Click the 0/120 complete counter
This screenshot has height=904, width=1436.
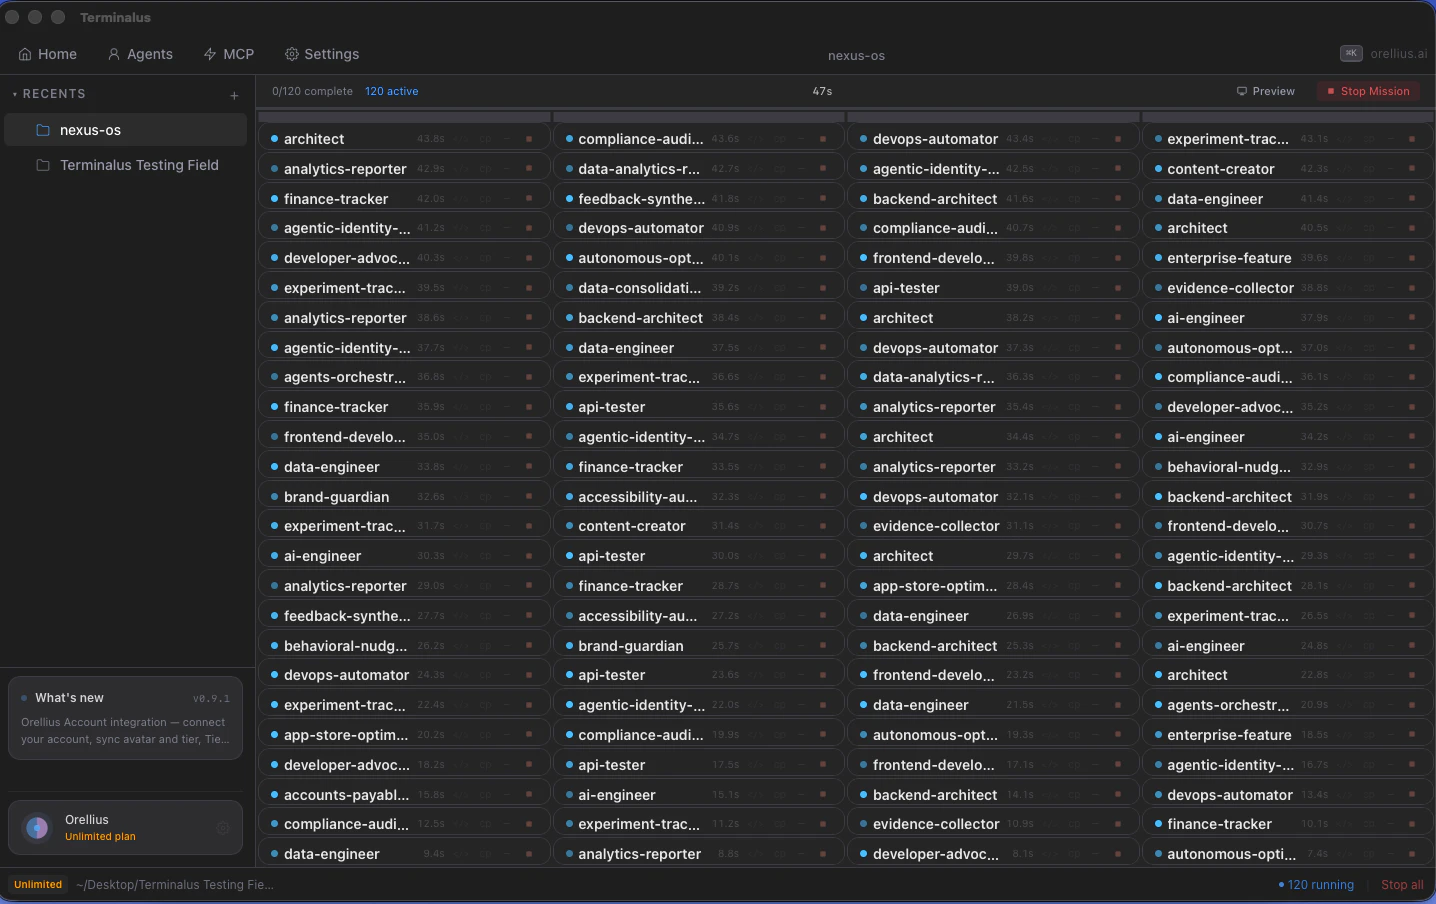(312, 91)
